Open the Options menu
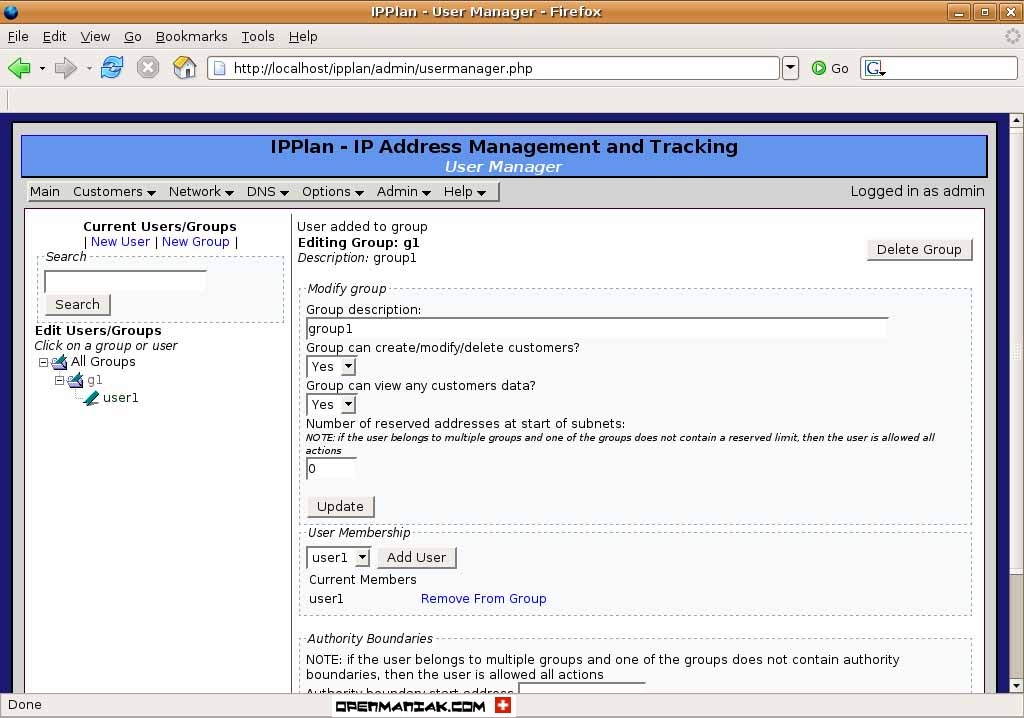This screenshot has width=1024, height=718. [332, 191]
